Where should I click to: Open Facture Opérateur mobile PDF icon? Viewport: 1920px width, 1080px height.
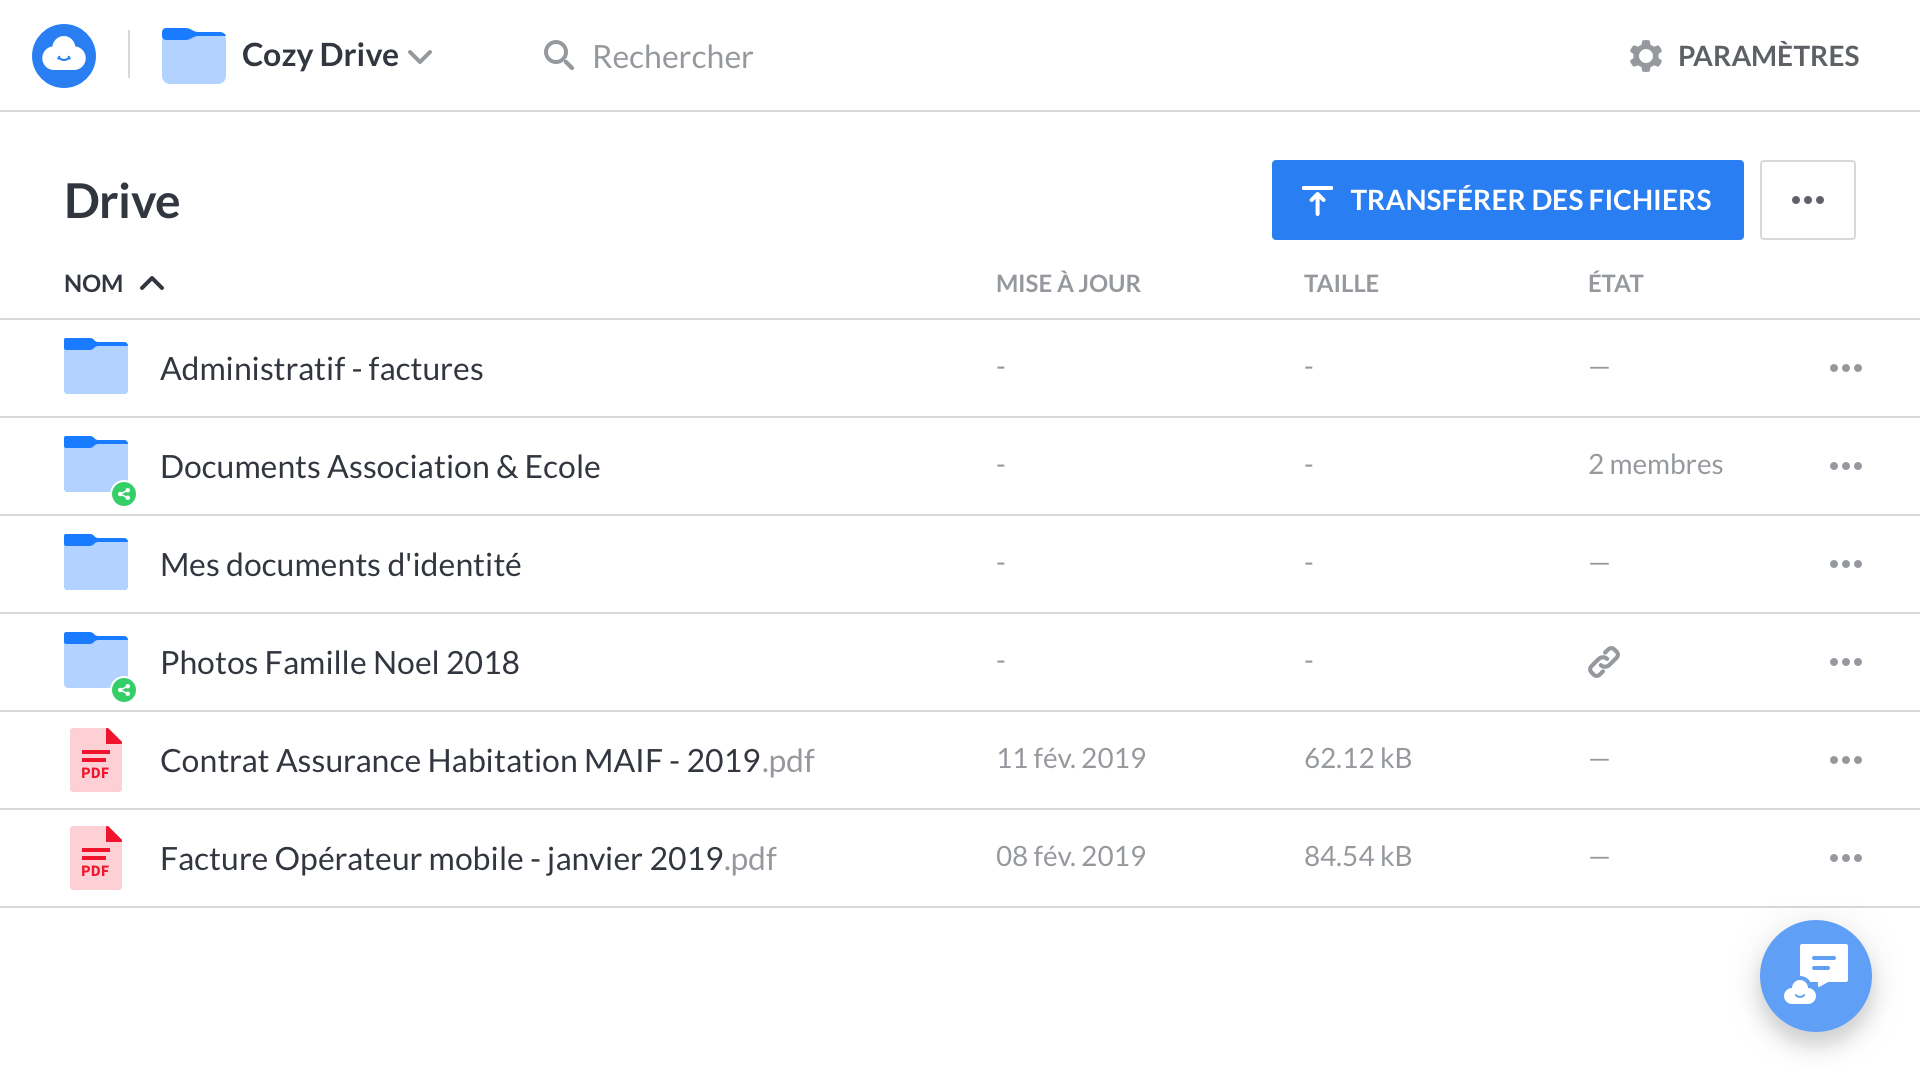coord(96,858)
